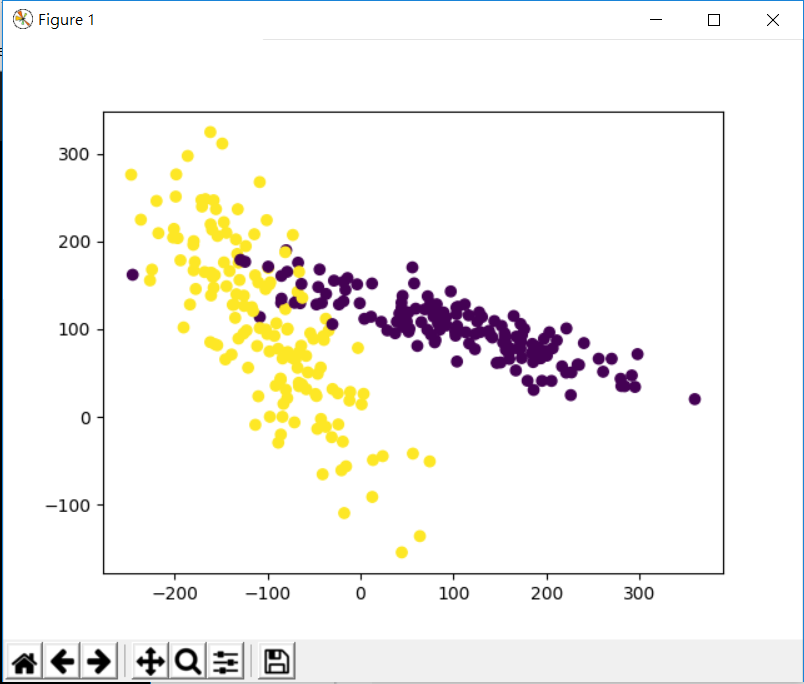804x684 pixels.
Task: Click the isolated purple point at far left
Action: point(133,274)
